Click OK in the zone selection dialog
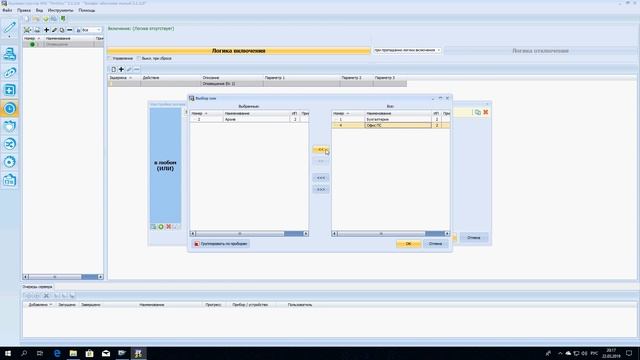The height and width of the screenshot is (360, 640). 408,244
